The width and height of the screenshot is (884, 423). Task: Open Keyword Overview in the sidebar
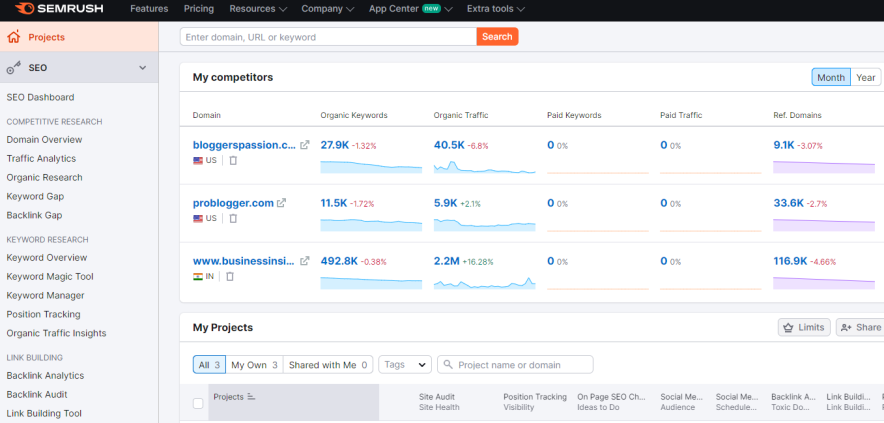tap(47, 257)
